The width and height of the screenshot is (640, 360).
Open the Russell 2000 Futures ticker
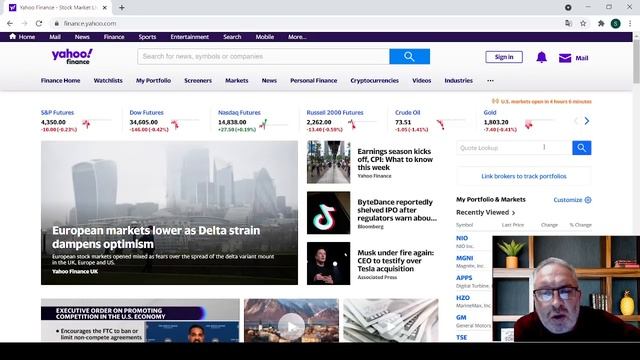[x=335, y=112]
